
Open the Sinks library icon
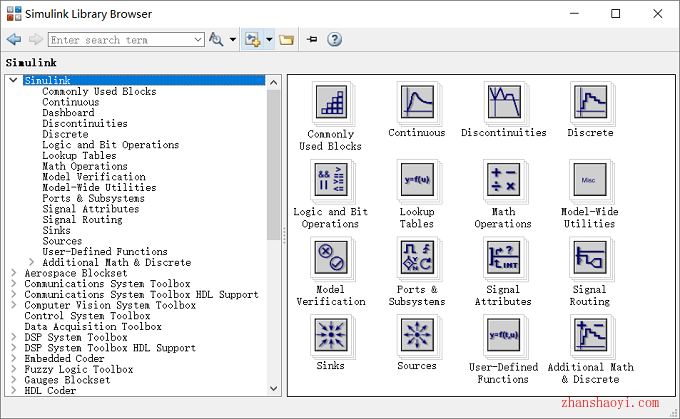click(x=332, y=336)
